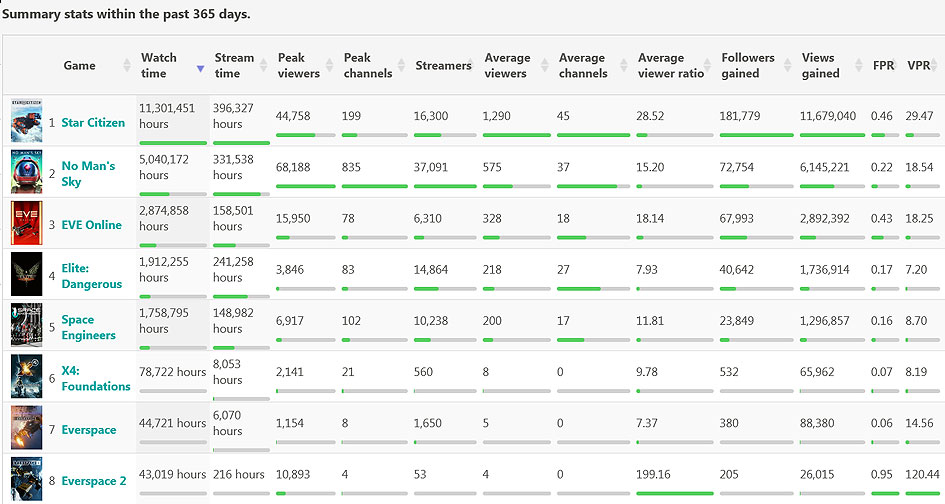Select No Man's Sky peak viewers 68,188
945x504 pixels.
pos(293,167)
